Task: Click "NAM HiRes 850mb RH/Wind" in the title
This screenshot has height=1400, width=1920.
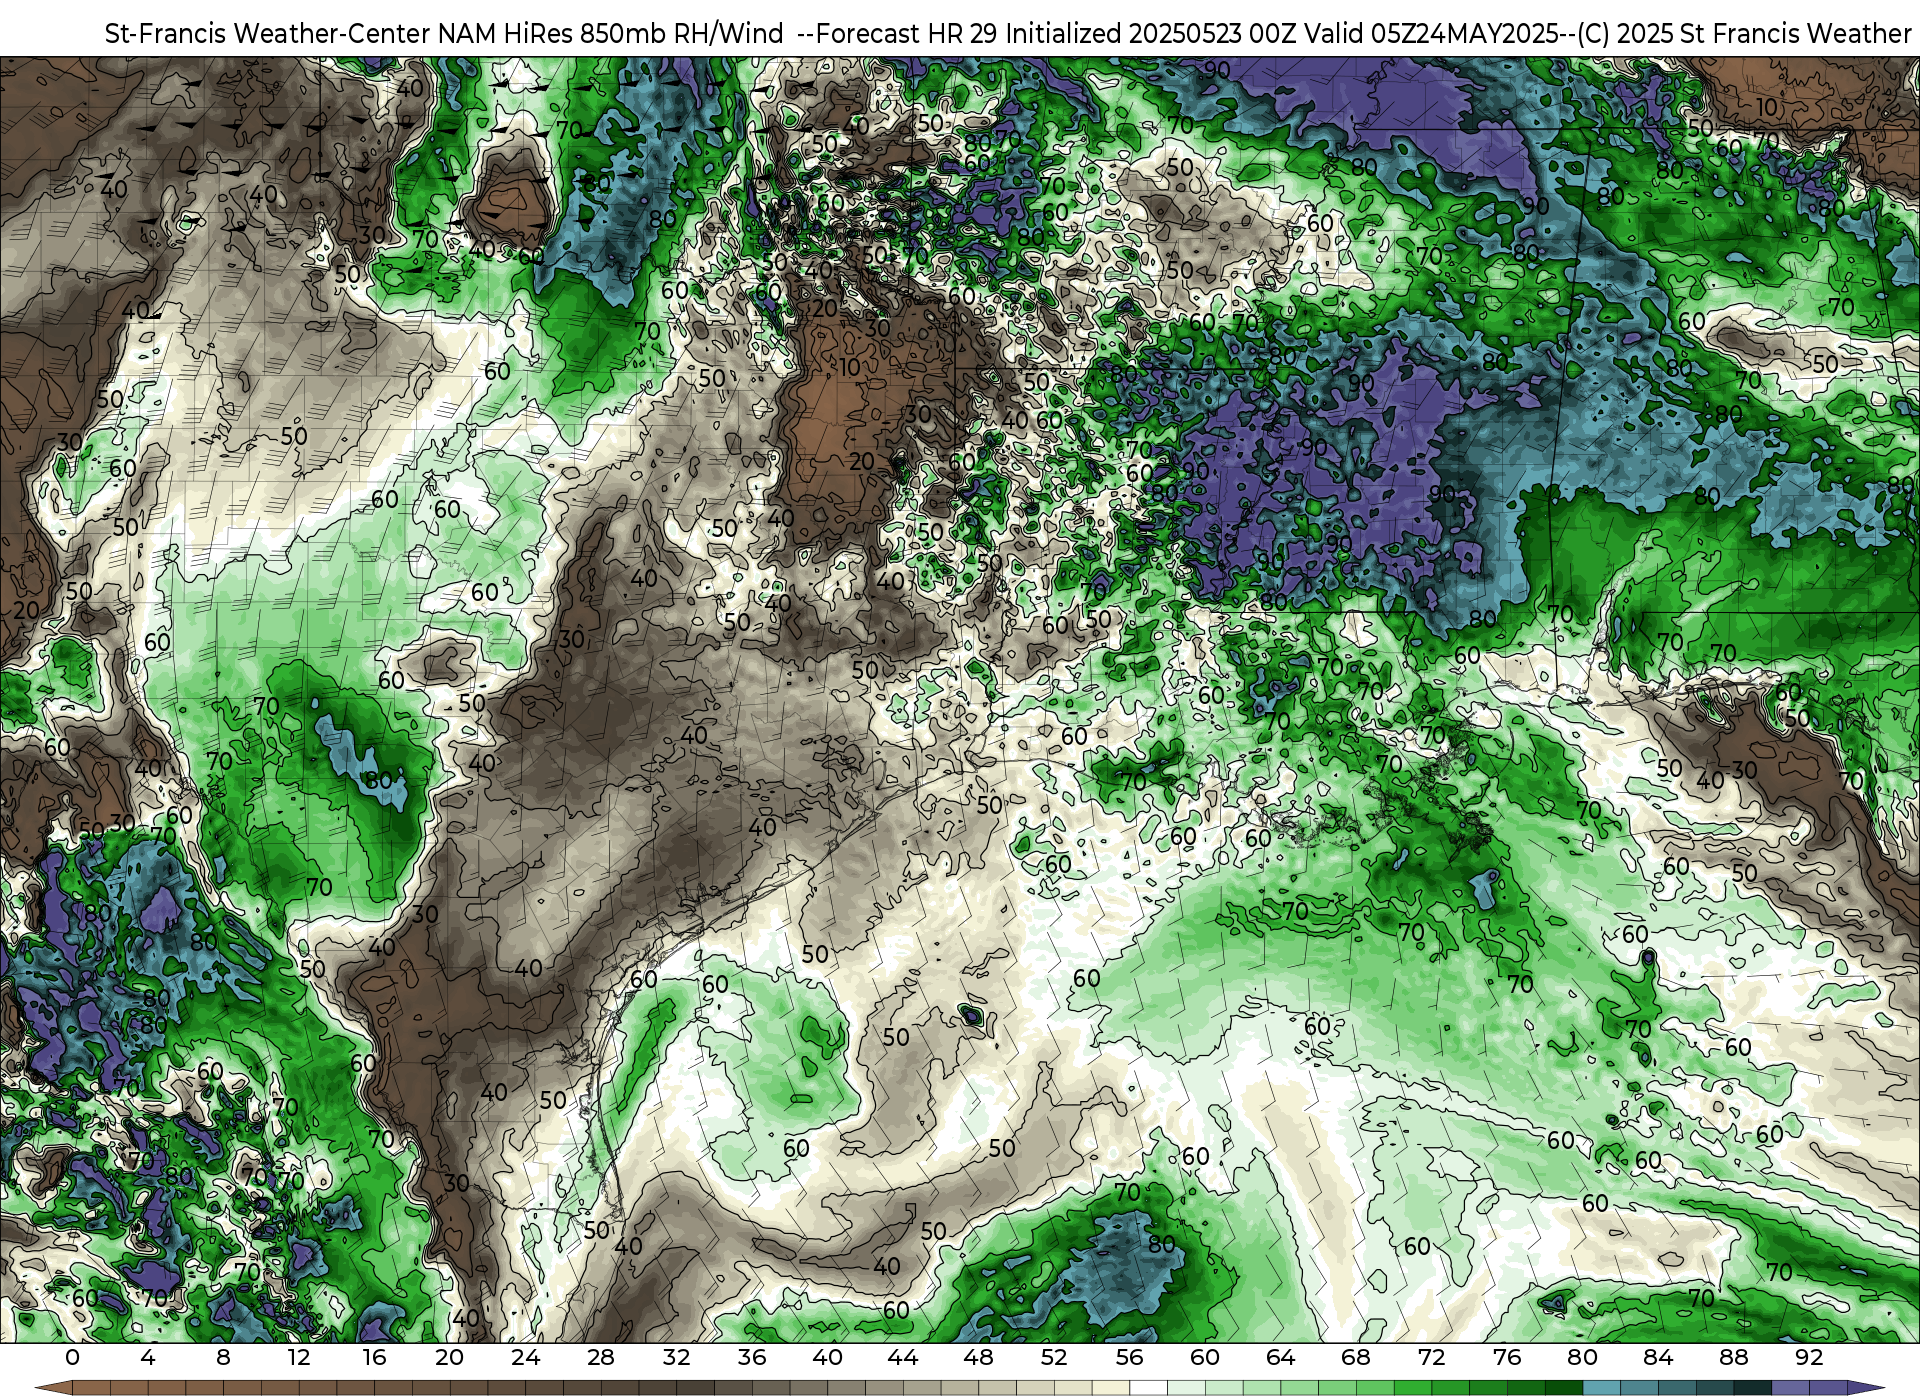Action: pyautogui.click(x=611, y=33)
